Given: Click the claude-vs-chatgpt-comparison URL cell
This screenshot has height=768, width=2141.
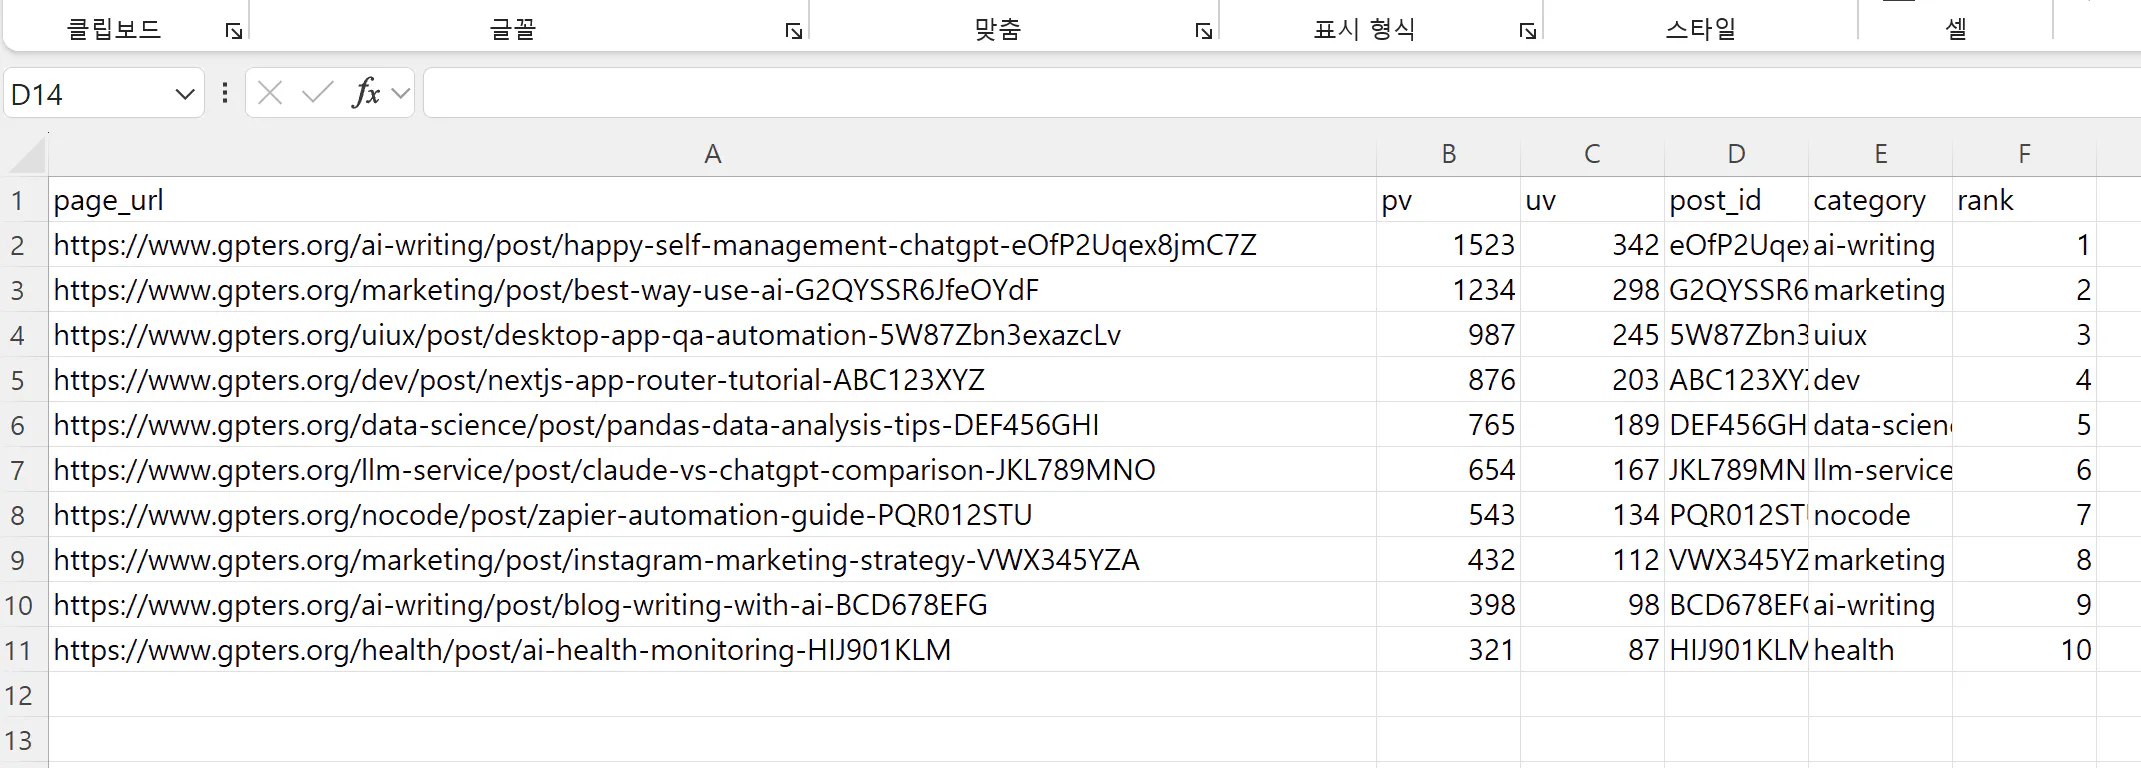Looking at the screenshot, I should 605,470.
